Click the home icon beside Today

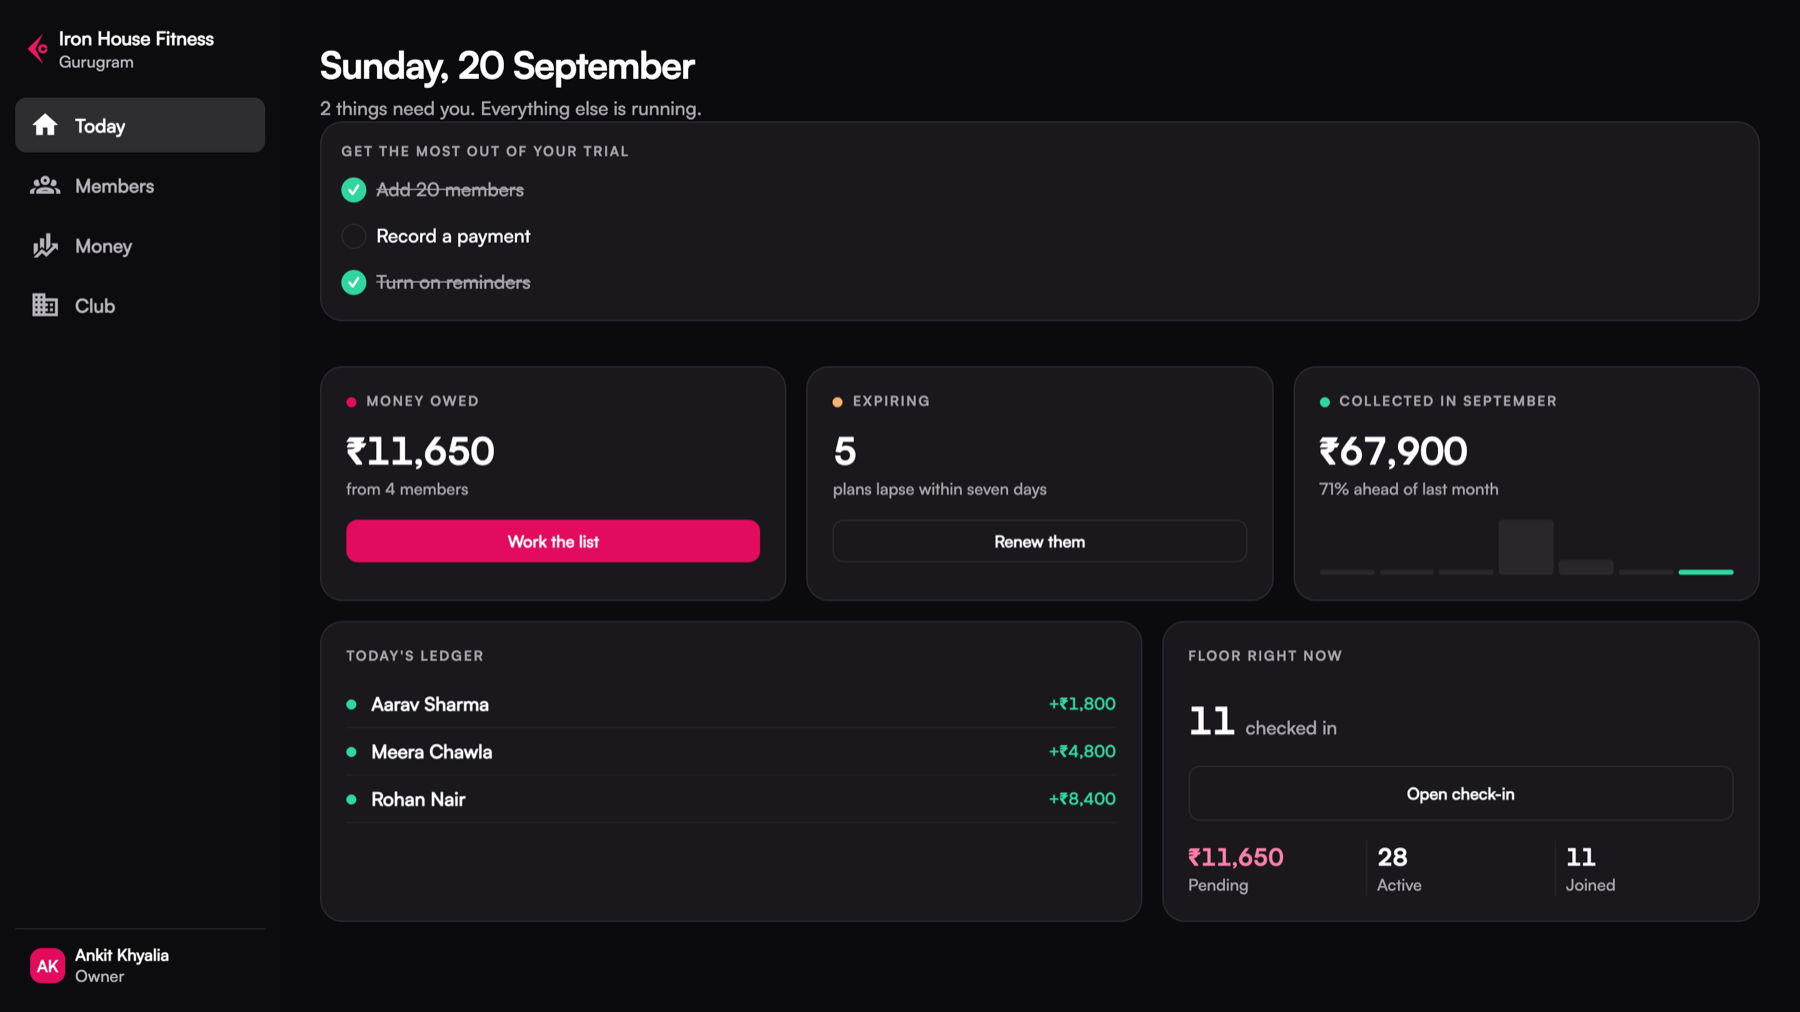45,125
